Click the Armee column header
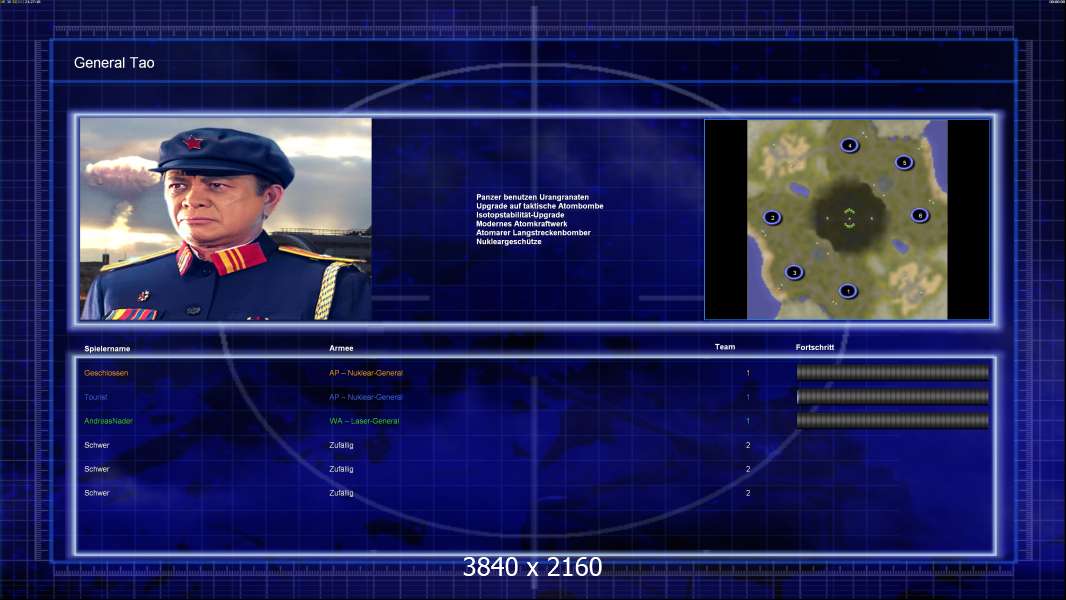This screenshot has height=600, width=1066. [x=341, y=348]
